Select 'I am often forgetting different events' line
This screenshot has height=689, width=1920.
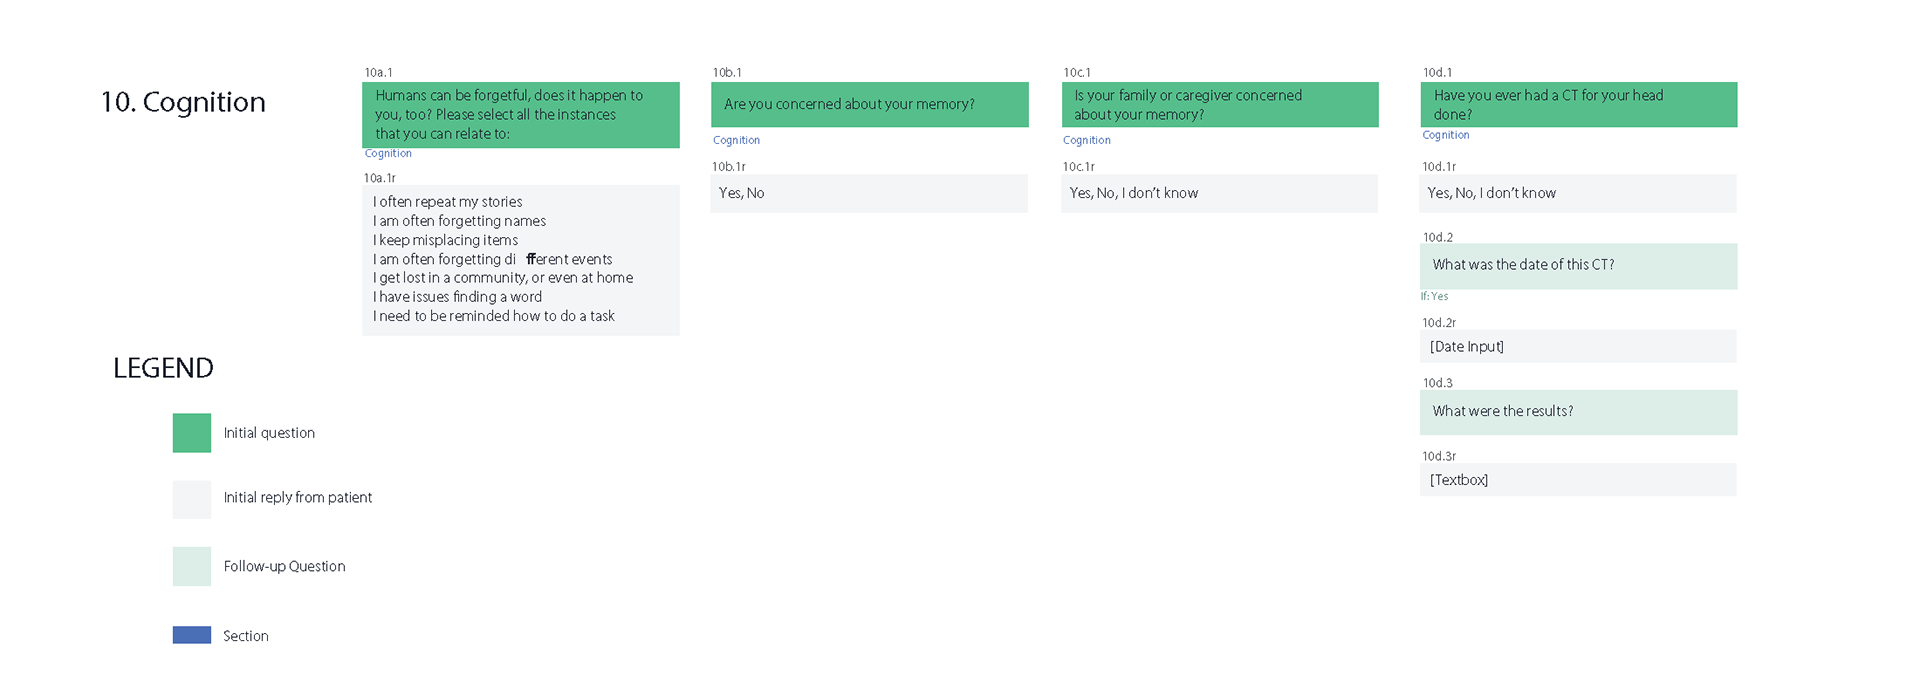coord(493,259)
